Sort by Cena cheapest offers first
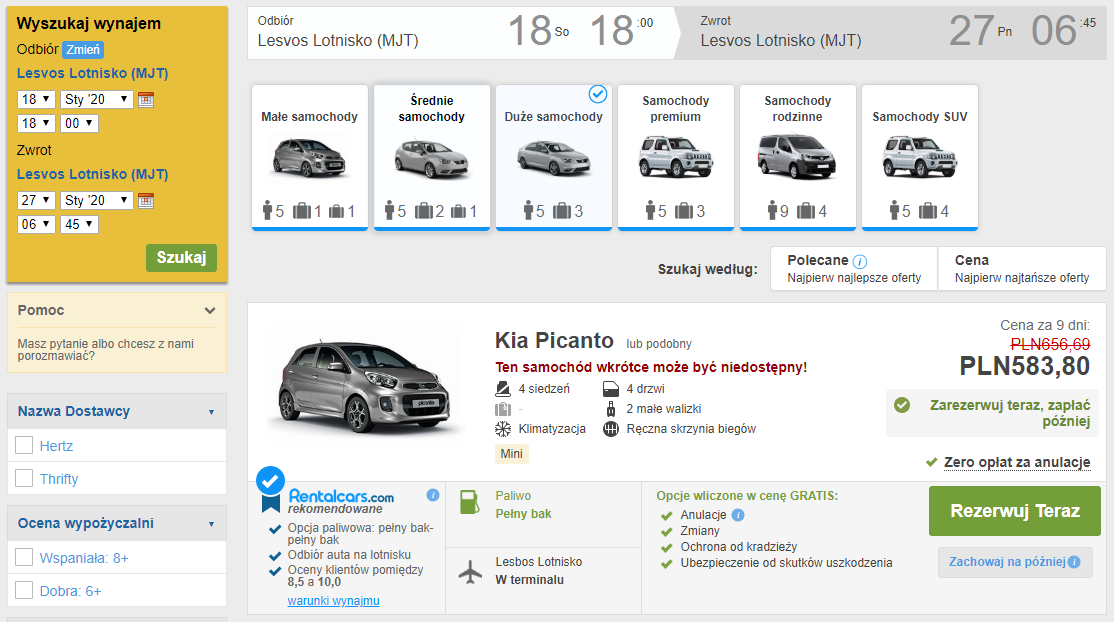The height and width of the screenshot is (622, 1114). coord(1022,269)
